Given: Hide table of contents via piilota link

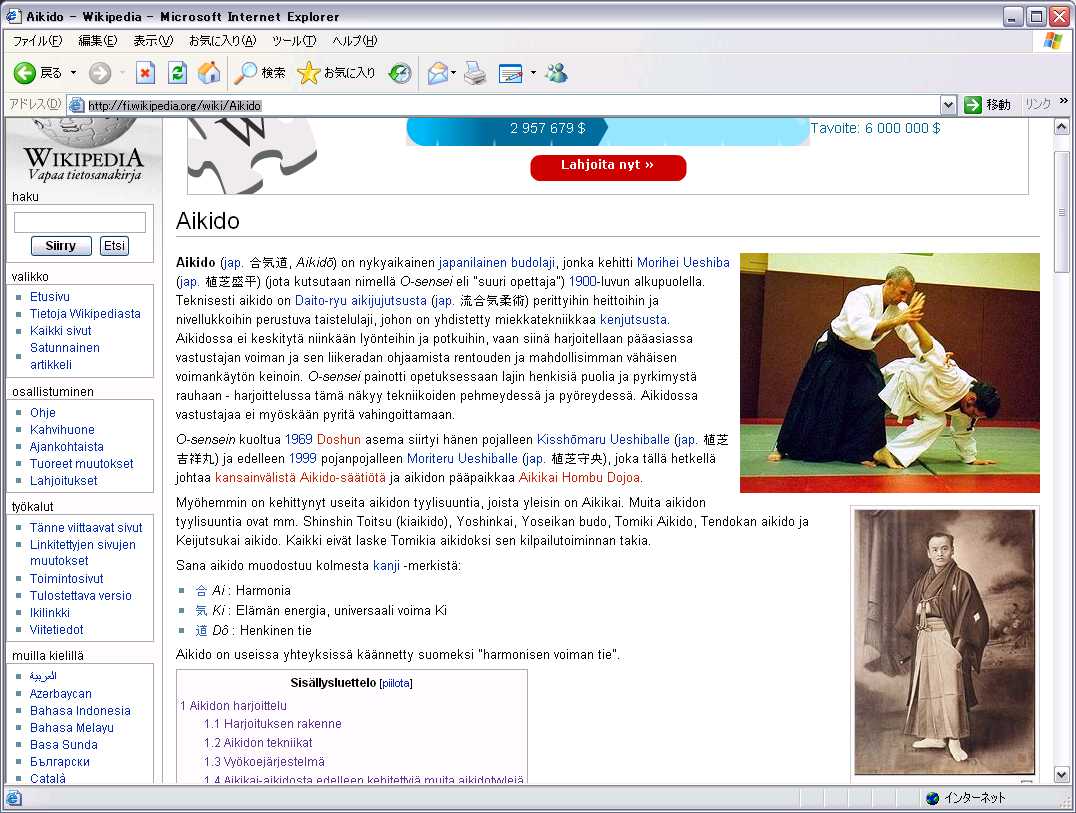Looking at the screenshot, I should (x=396, y=683).
